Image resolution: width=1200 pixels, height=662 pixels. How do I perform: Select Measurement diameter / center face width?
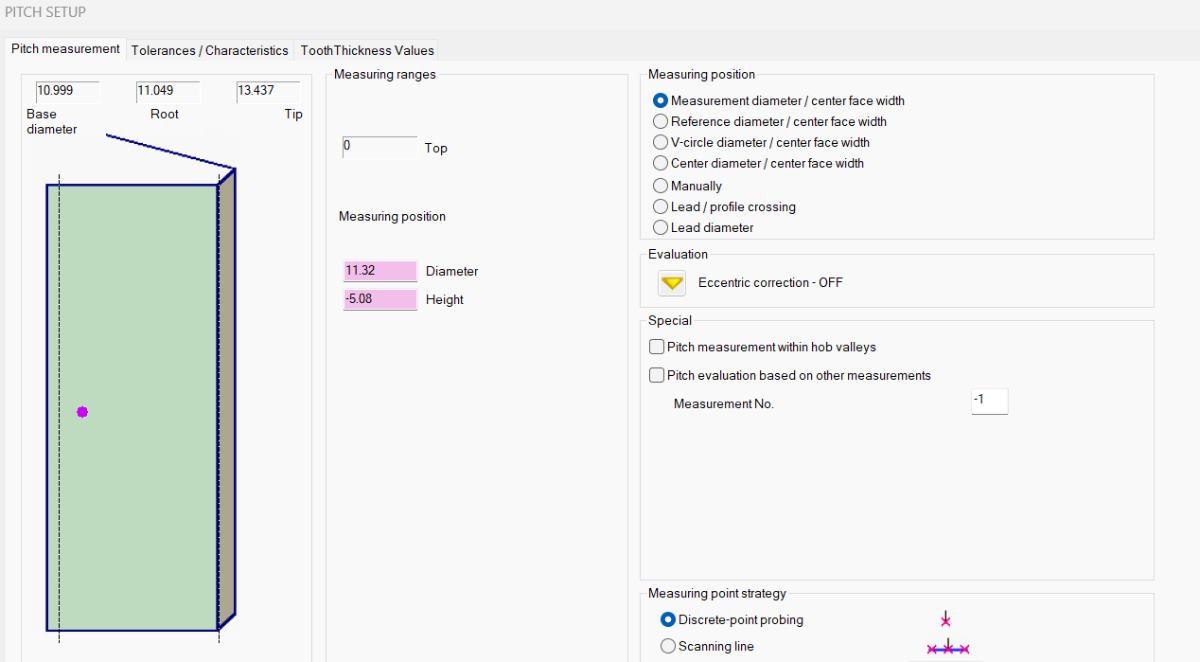click(660, 101)
